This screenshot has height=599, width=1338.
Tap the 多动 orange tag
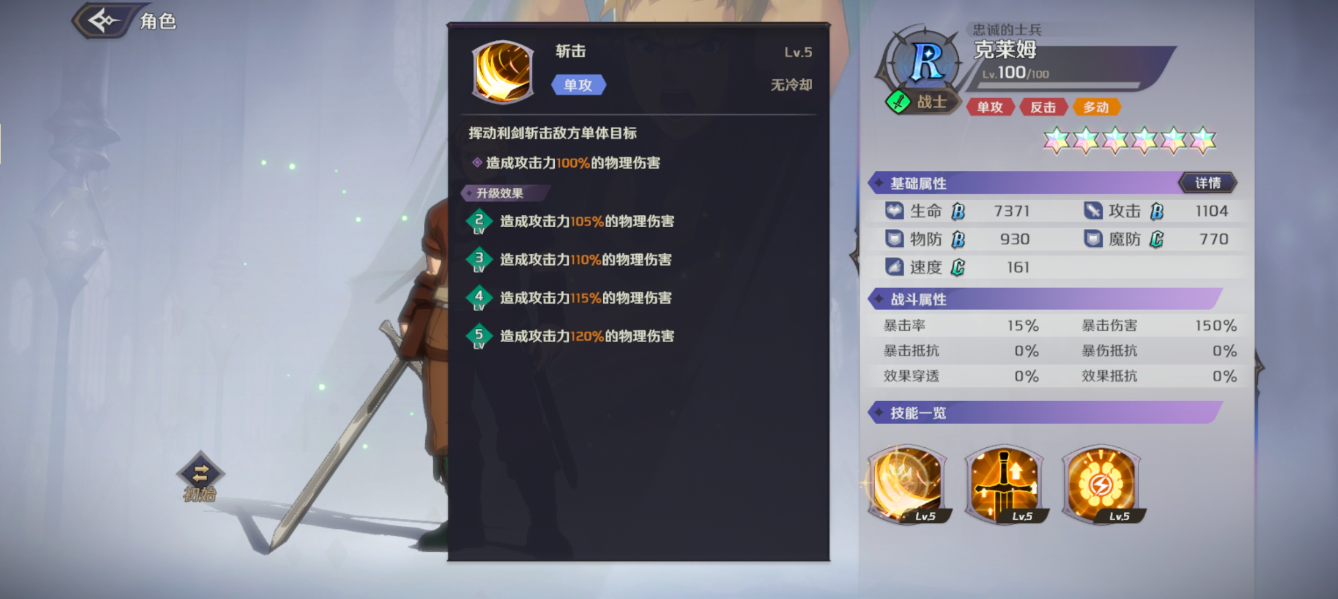point(1096,107)
